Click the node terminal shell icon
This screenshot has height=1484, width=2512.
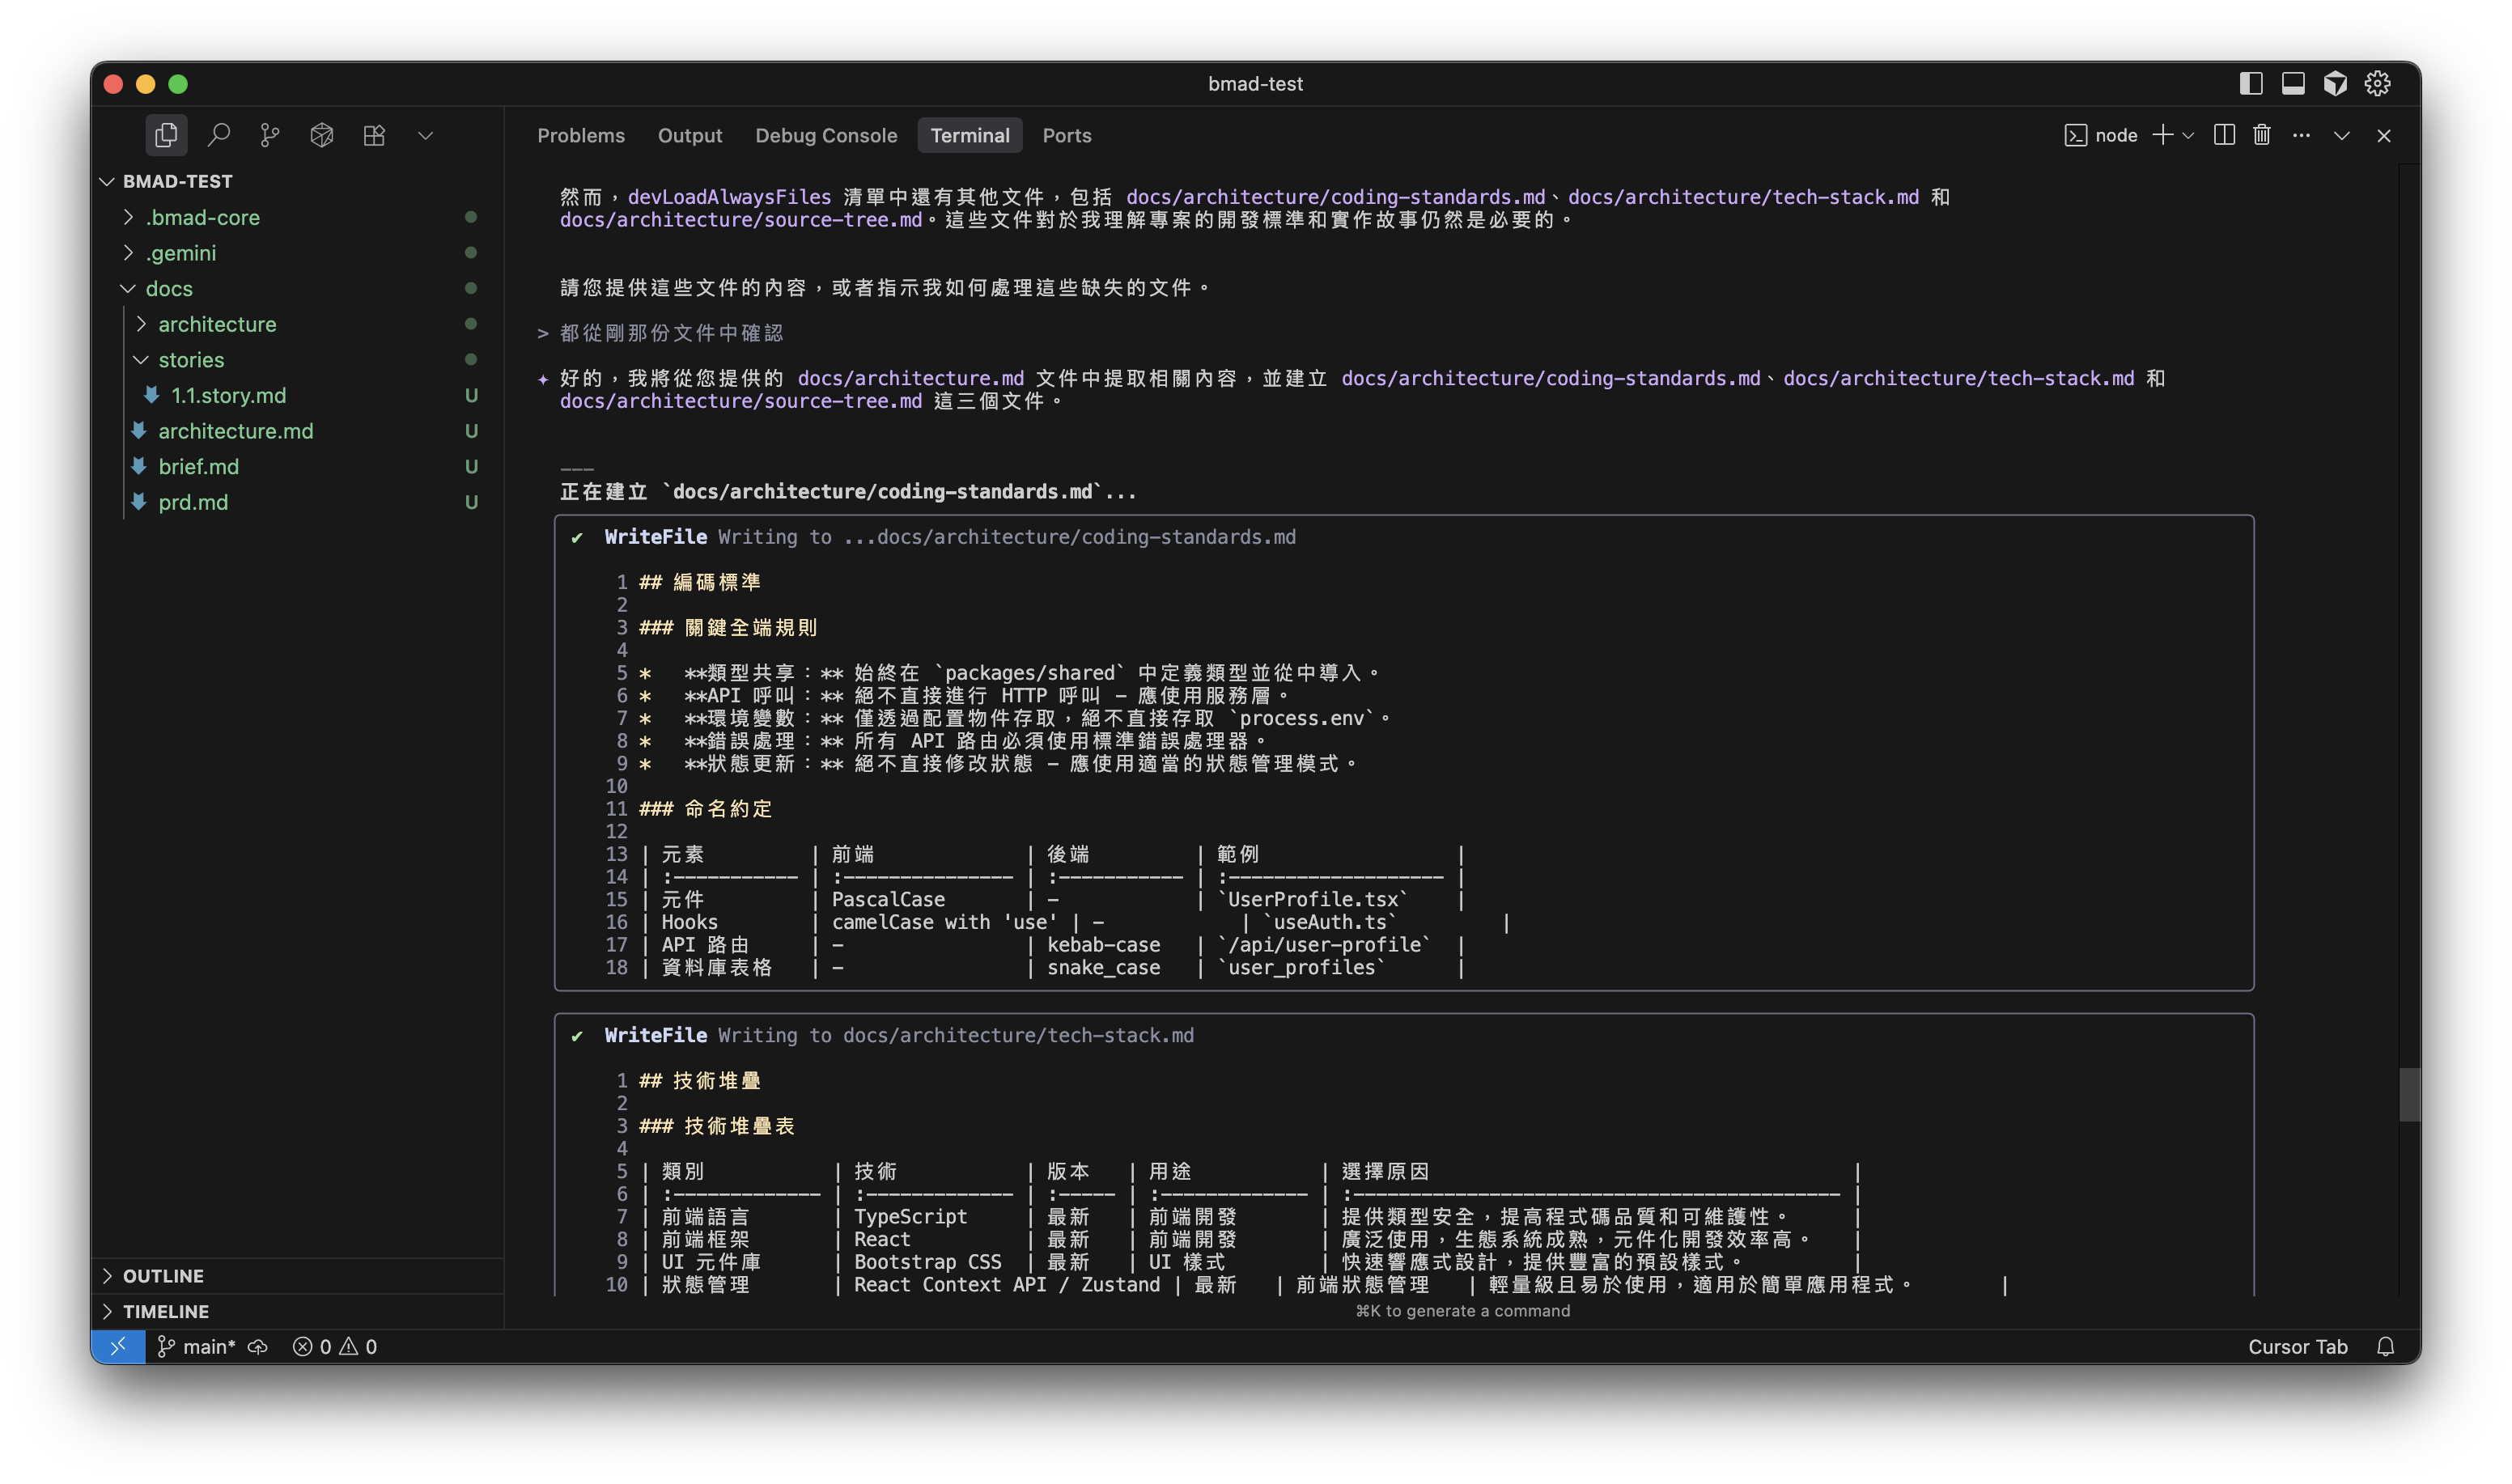point(2075,136)
